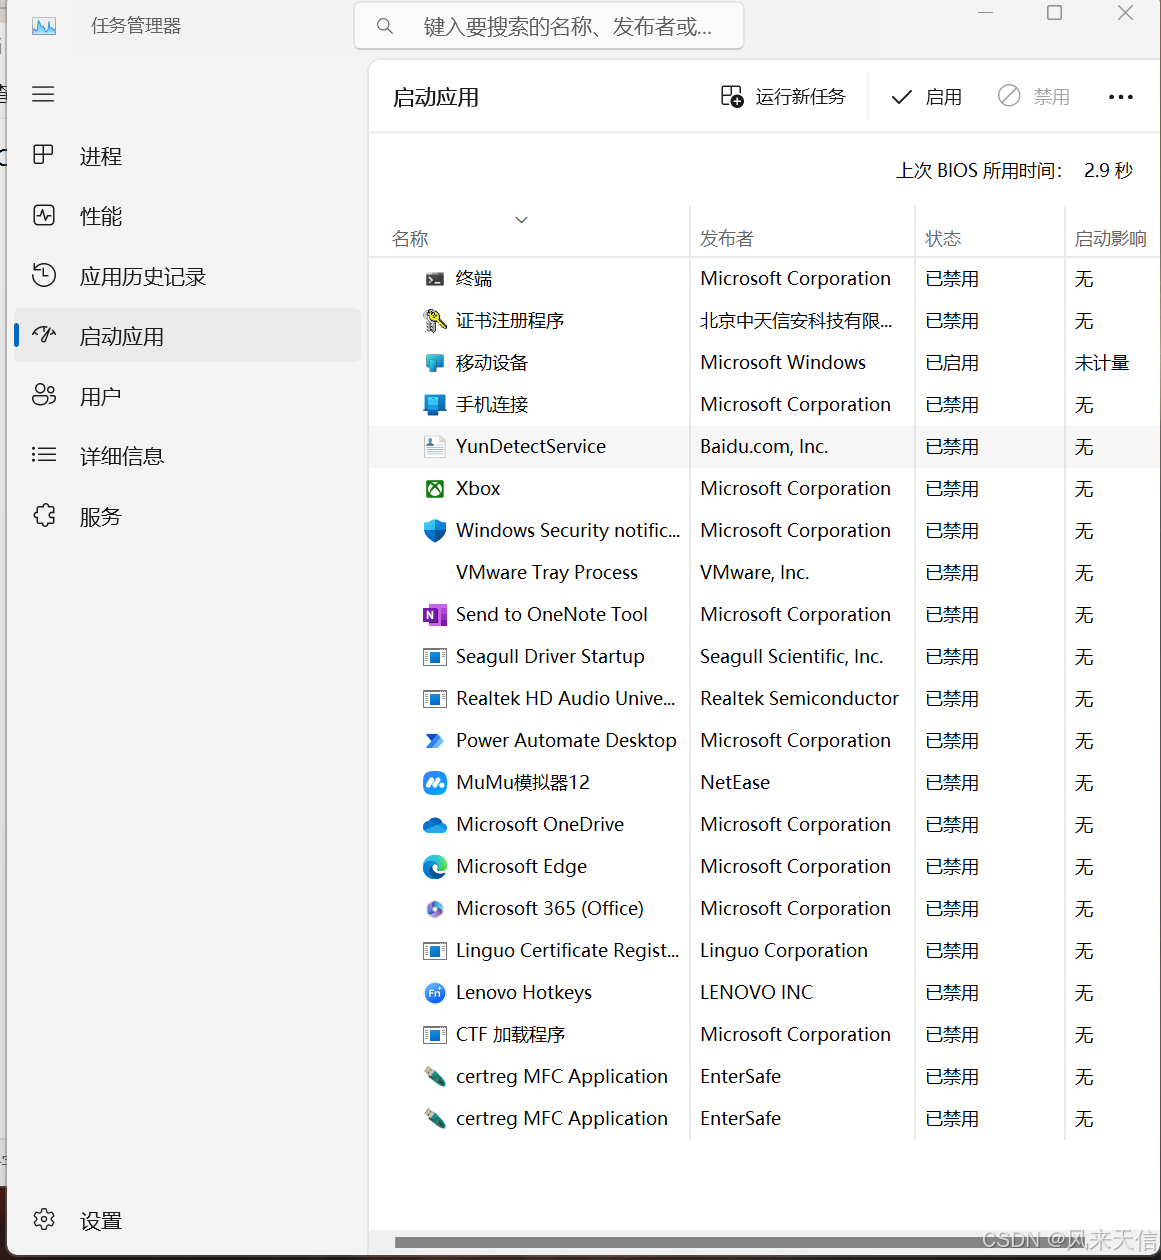Select Realtek HD Audio Universal row
The width and height of the screenshot is (1161, 1260).
click(764, 699)
